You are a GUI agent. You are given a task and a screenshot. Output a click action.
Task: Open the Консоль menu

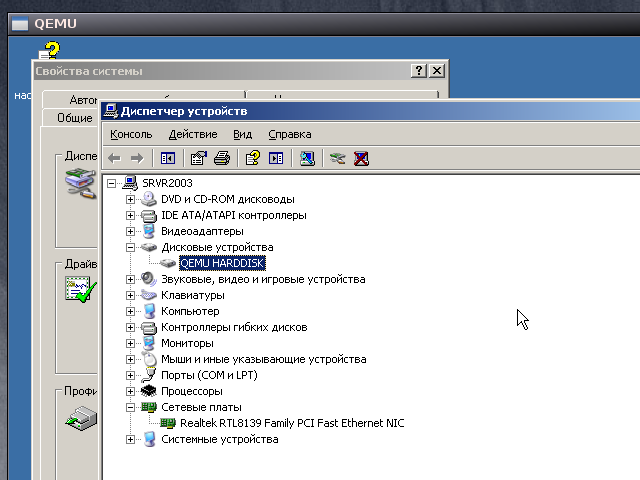(131, 134)
